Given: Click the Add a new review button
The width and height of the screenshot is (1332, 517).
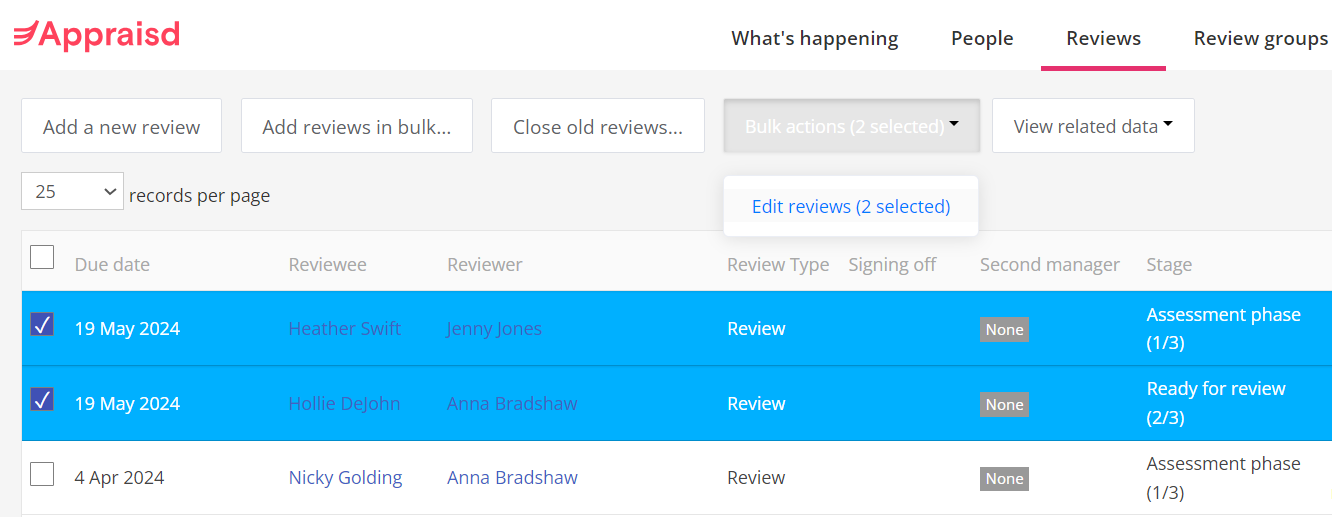Looking at the screenshot, I should coord(121,126).
